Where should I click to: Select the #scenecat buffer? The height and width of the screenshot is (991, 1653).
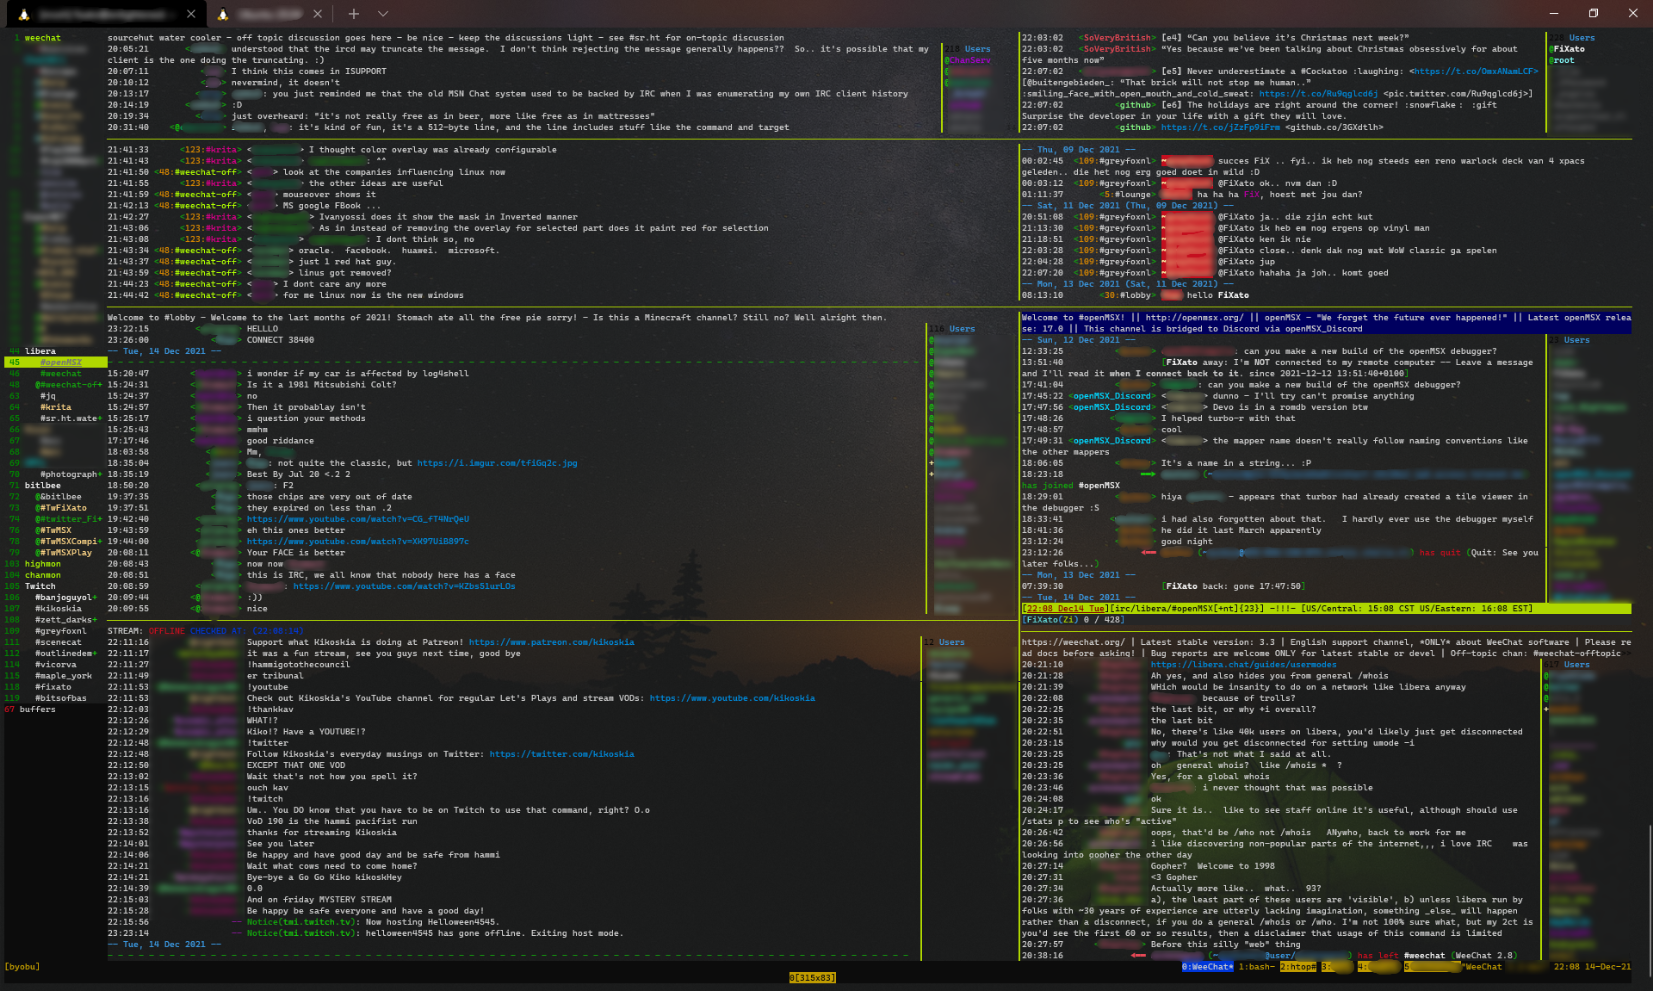(x=58, y=642)
